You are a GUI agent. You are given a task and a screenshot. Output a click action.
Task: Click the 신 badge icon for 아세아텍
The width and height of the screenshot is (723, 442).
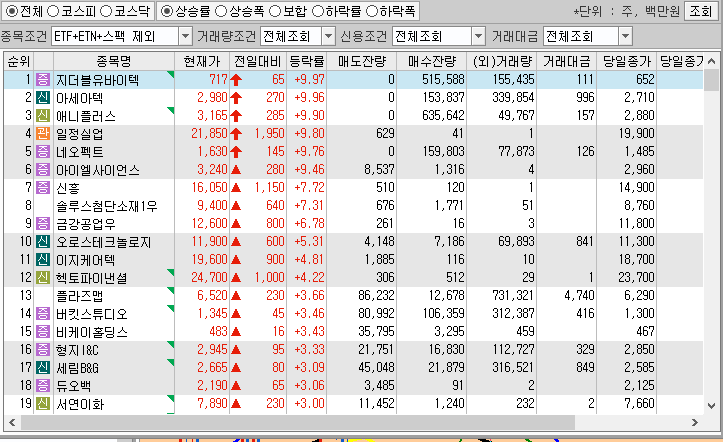[x=43, y=97]
